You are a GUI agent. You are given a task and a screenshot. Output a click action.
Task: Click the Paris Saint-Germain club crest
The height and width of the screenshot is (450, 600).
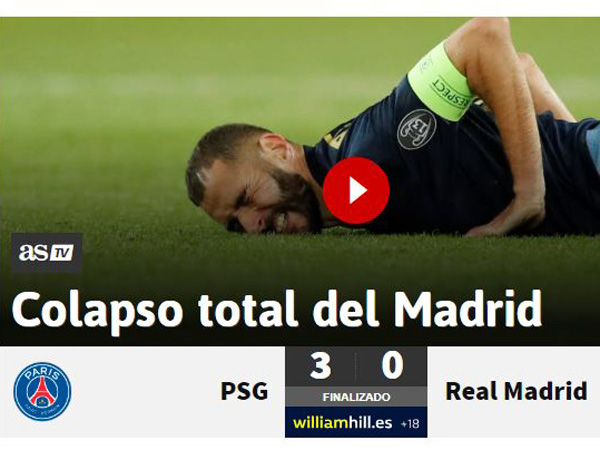click(42, 391)
